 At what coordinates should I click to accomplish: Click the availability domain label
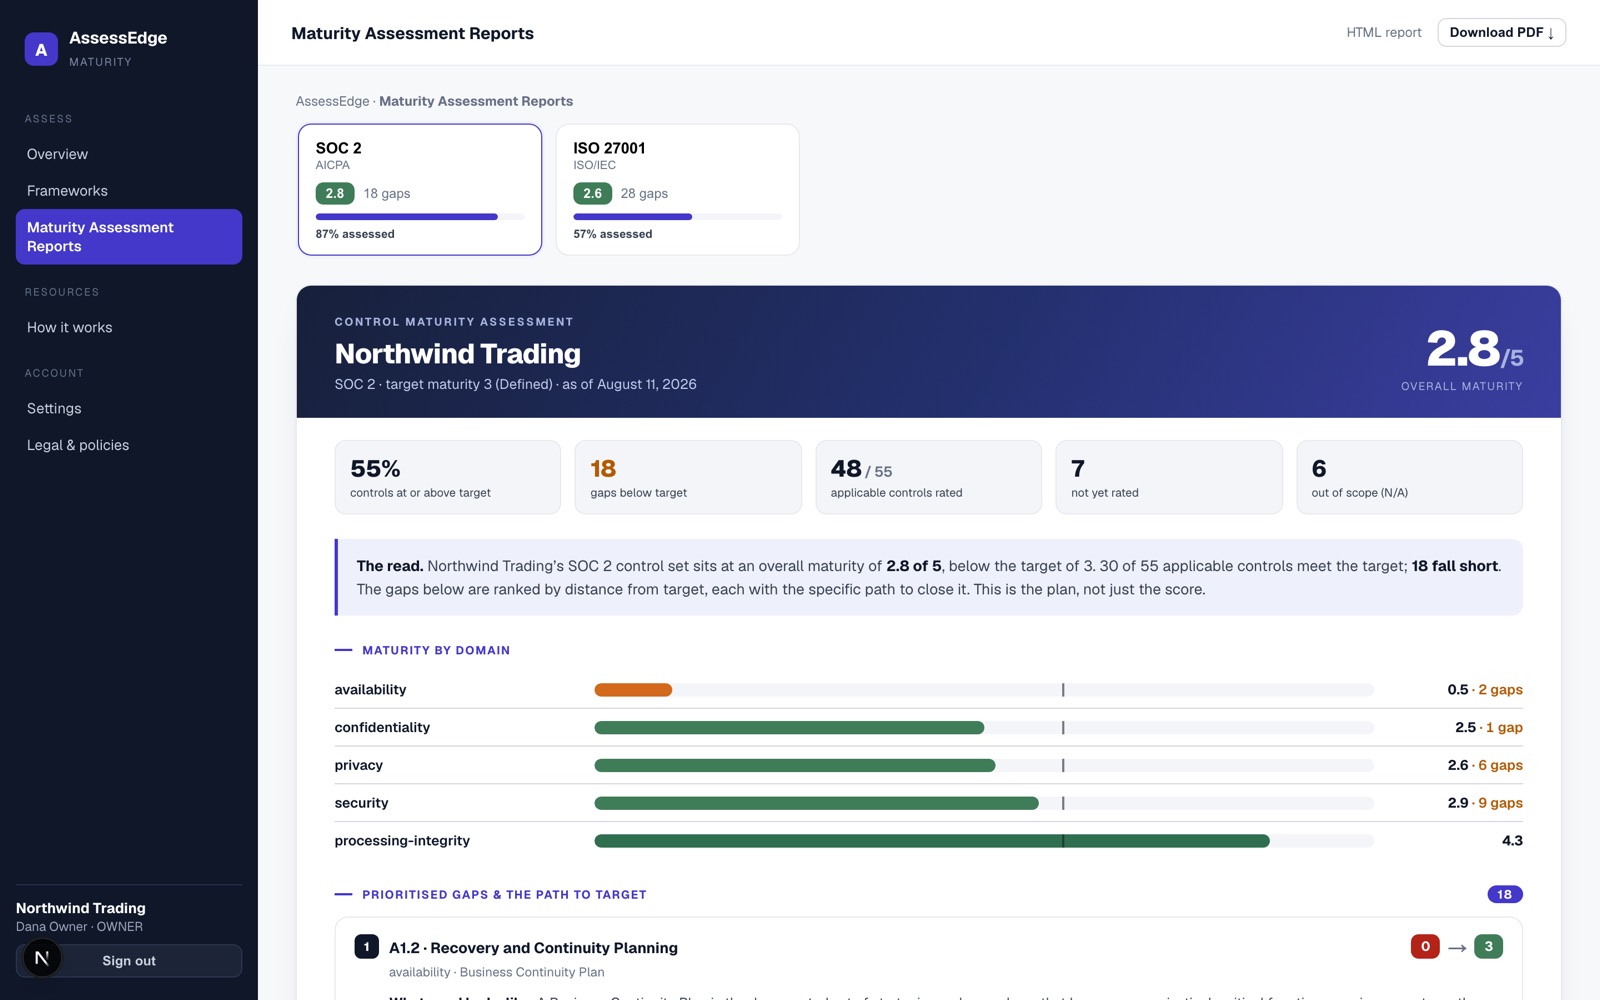(x=370, y=690)
